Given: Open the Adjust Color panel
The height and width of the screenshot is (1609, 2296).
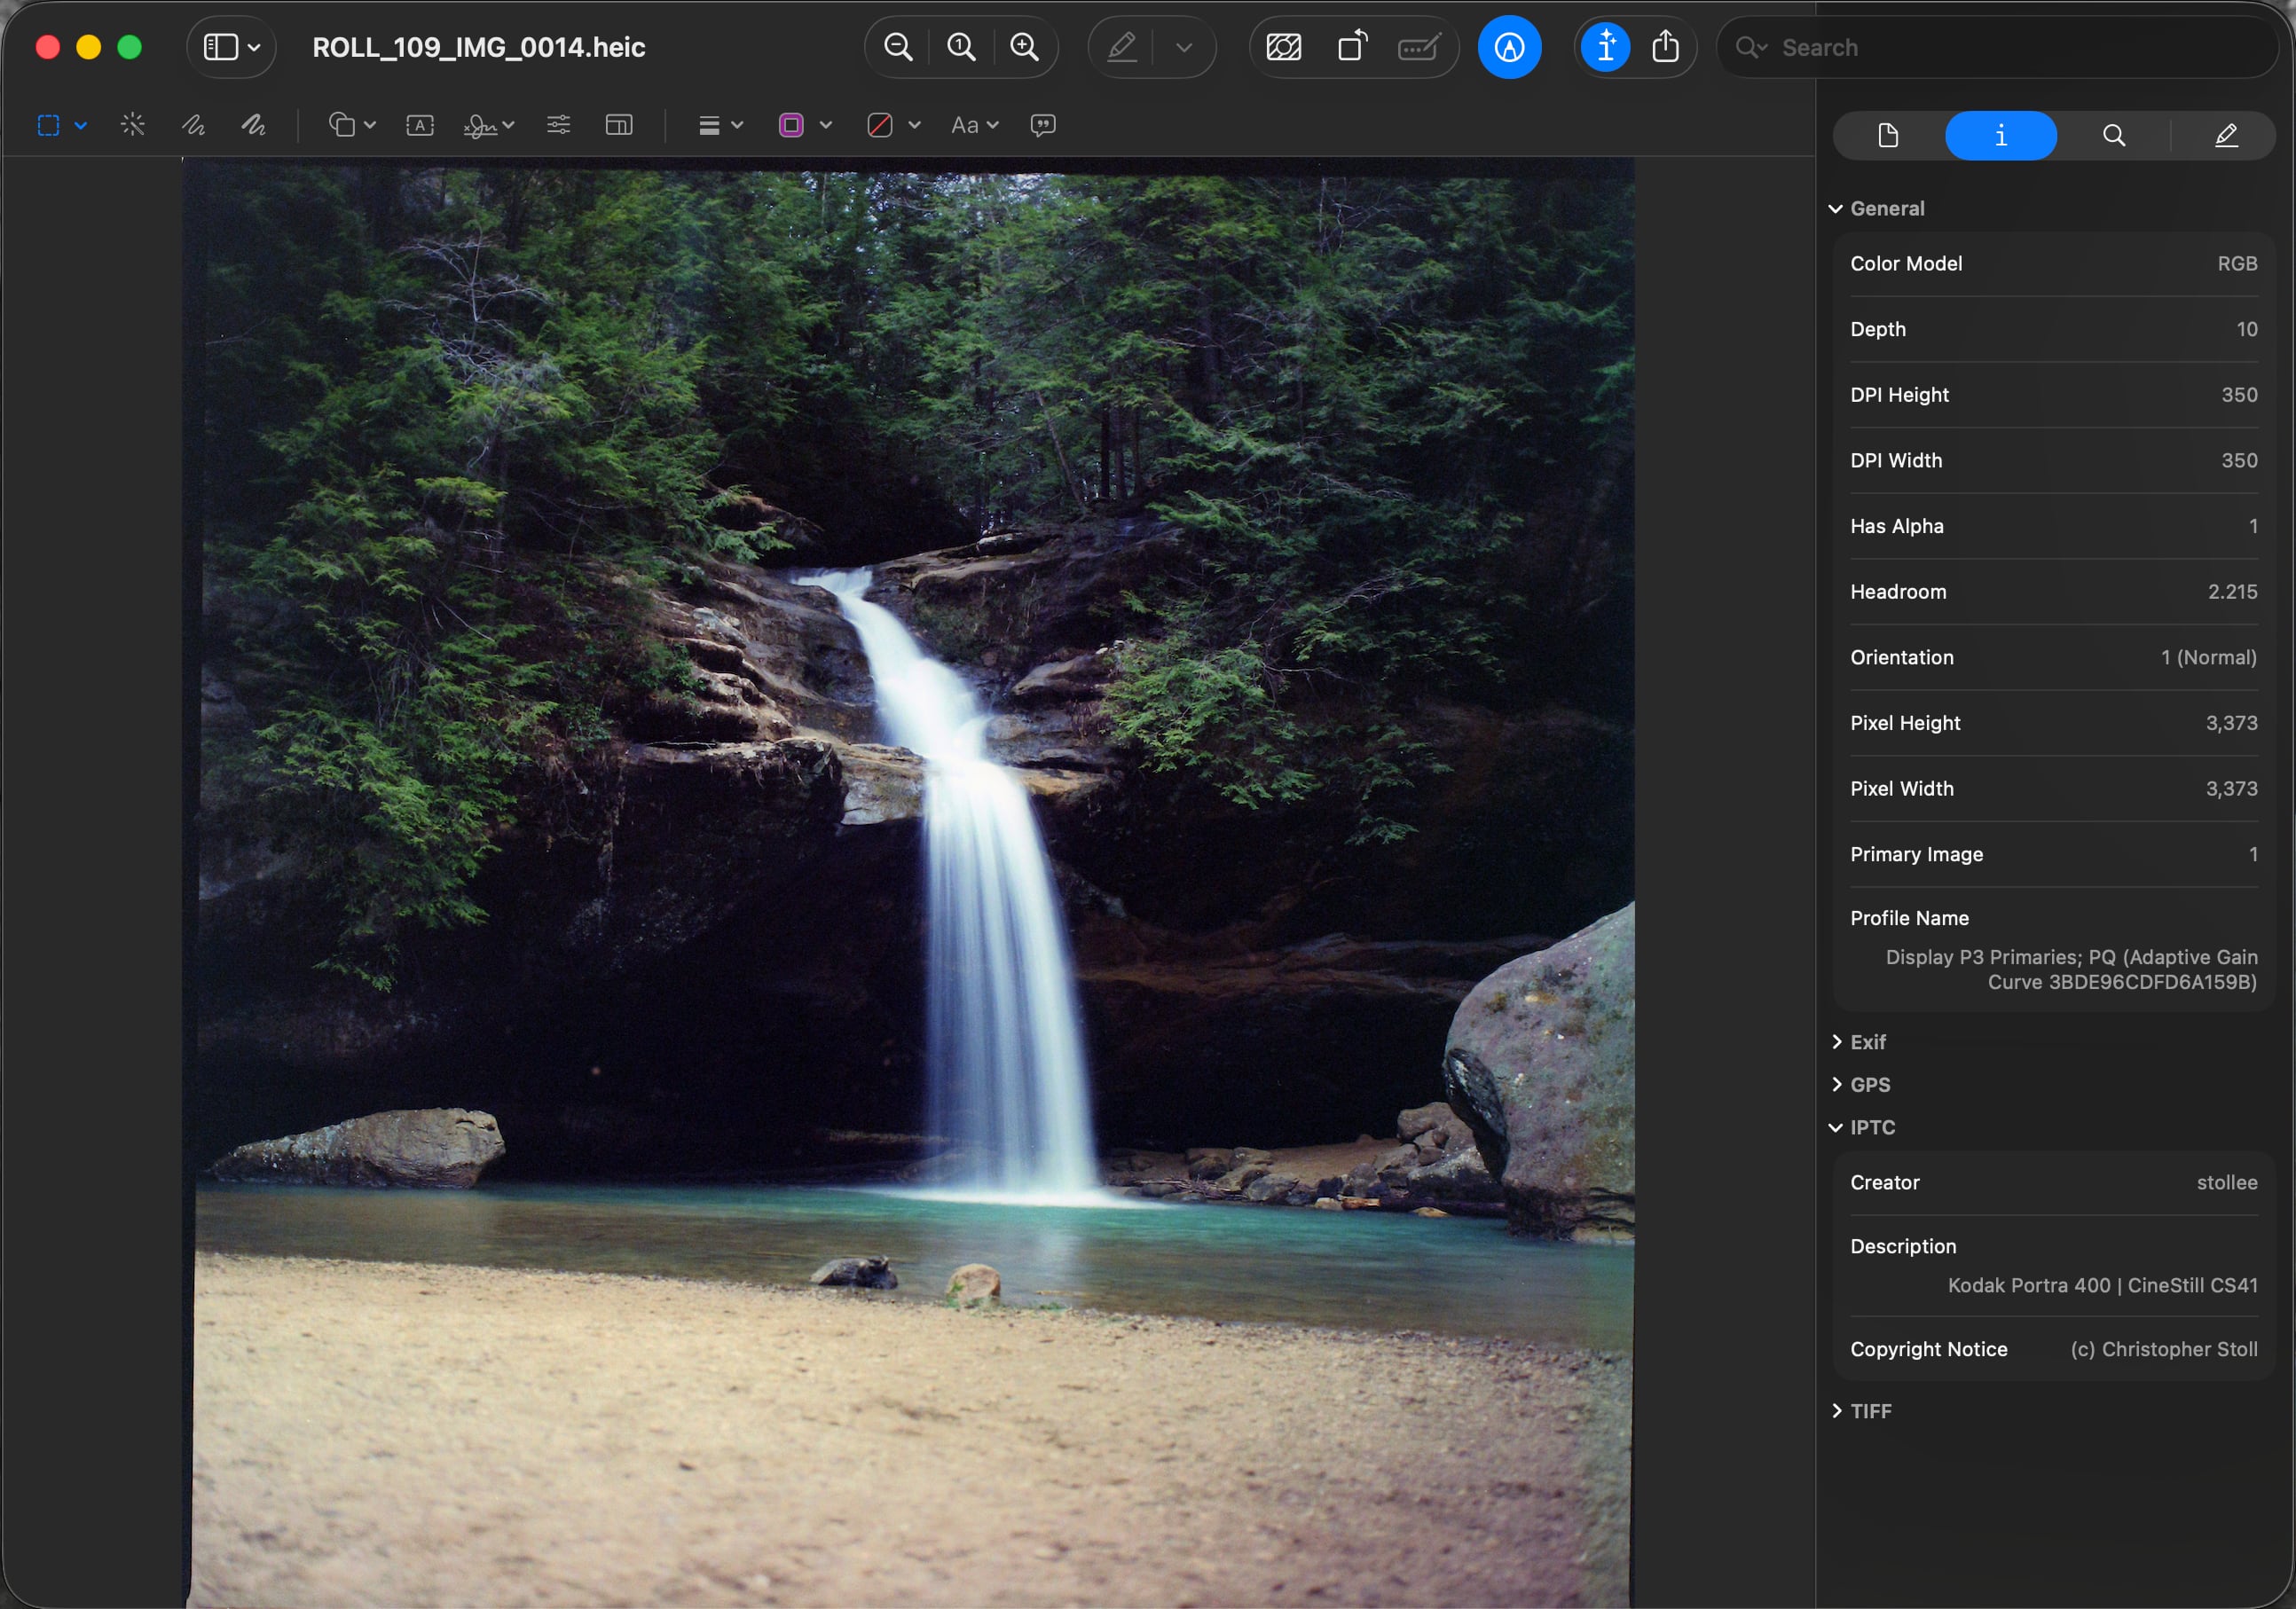Looking at the screenshot, I should [558, 125].
